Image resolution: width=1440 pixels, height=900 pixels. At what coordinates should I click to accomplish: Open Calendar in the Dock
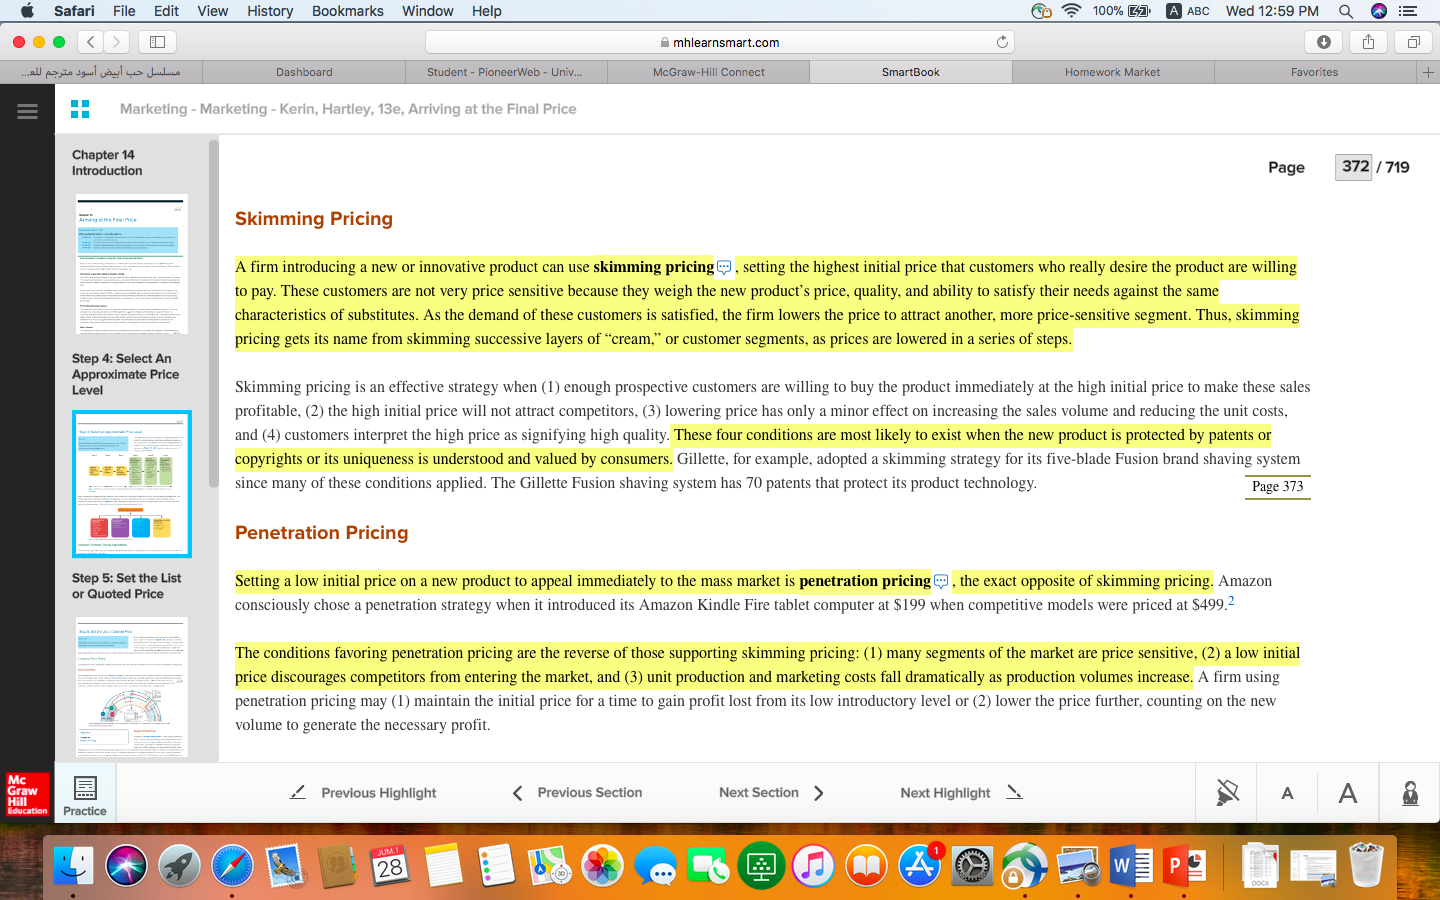(390, 866)
